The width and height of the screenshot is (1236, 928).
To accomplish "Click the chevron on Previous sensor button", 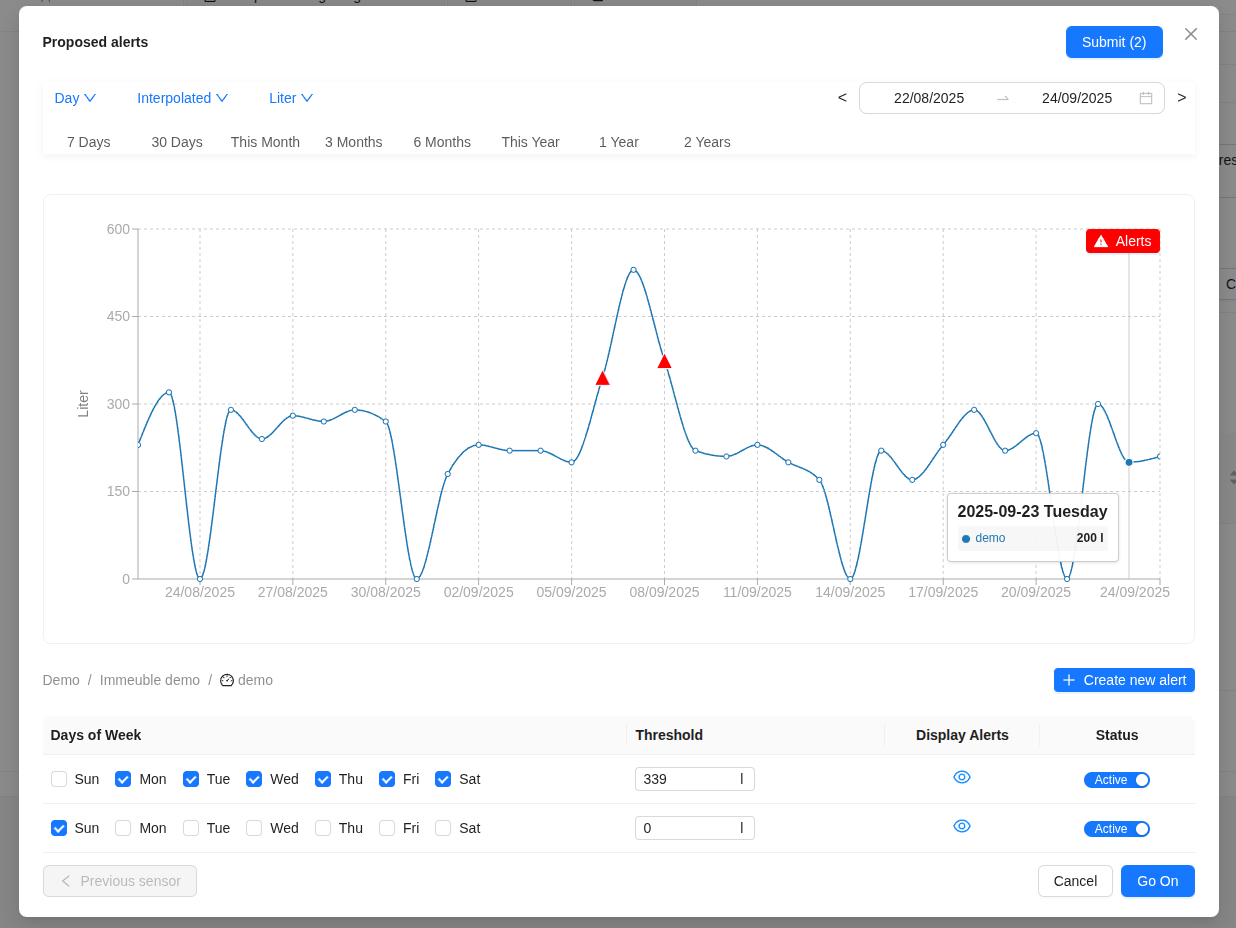I will pyautogui.click(x=65, y=881).
